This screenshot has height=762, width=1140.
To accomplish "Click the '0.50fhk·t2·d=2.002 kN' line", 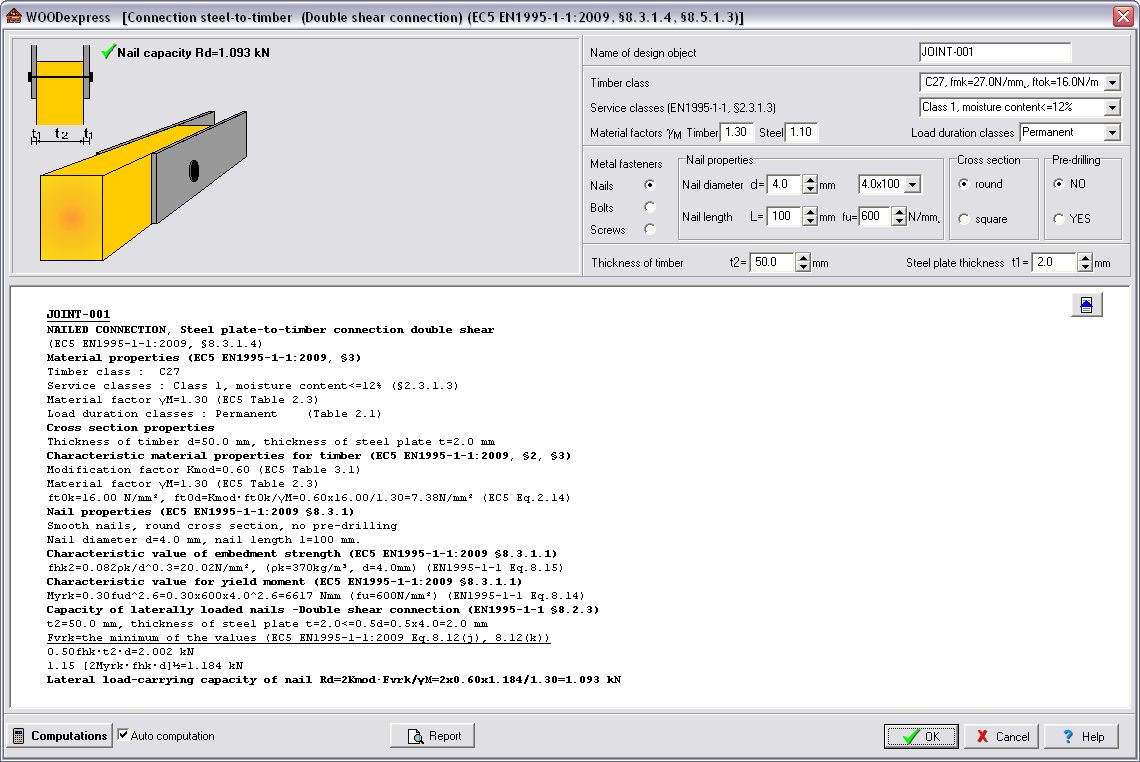I will click(x=120, y=651).
